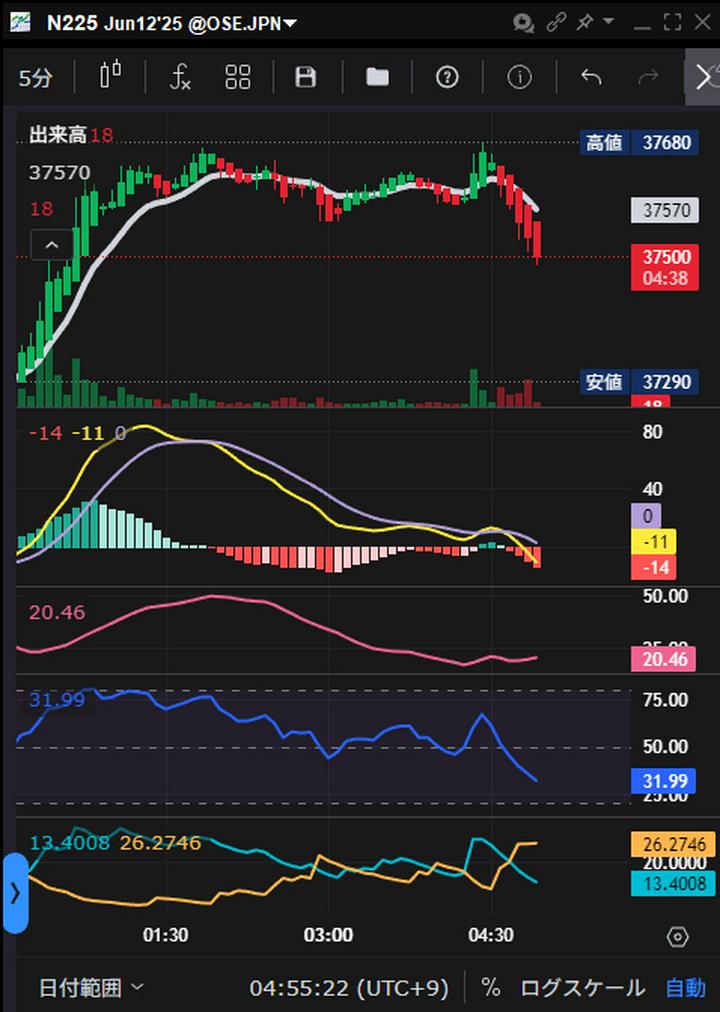Click the info circle icon

[519, 77]
